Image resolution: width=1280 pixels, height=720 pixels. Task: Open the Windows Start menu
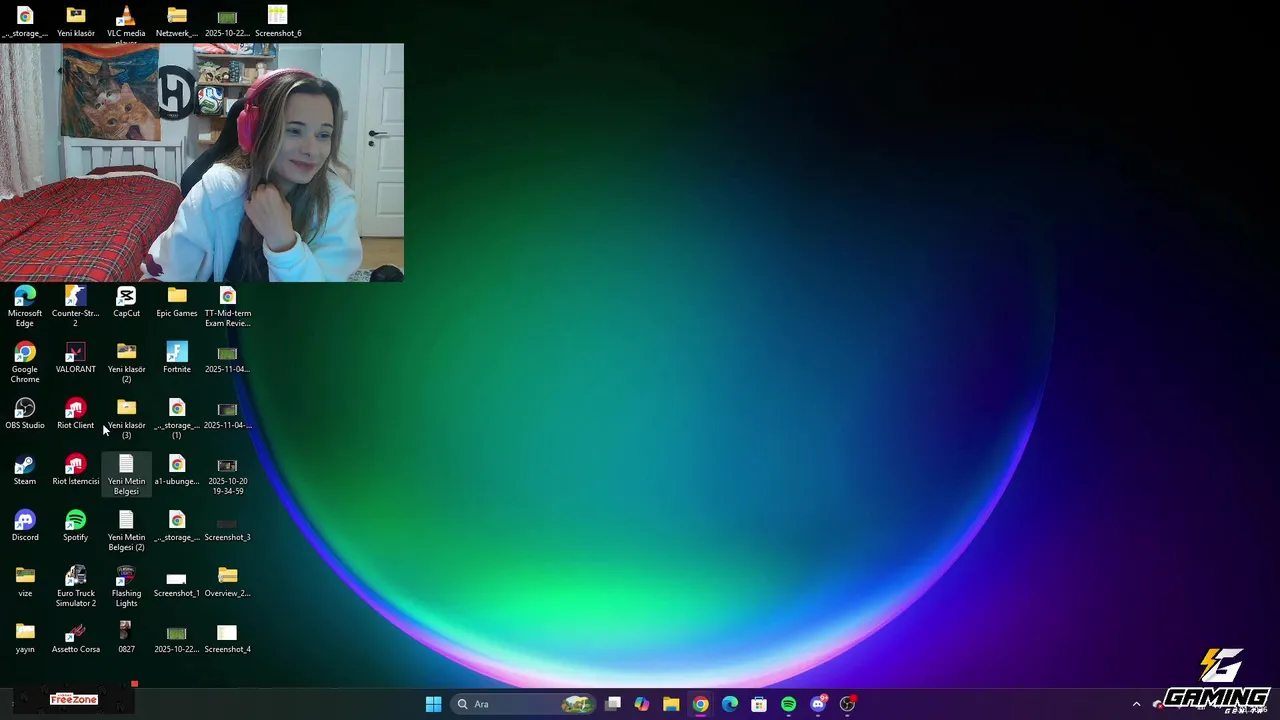(x=433, y=704)
